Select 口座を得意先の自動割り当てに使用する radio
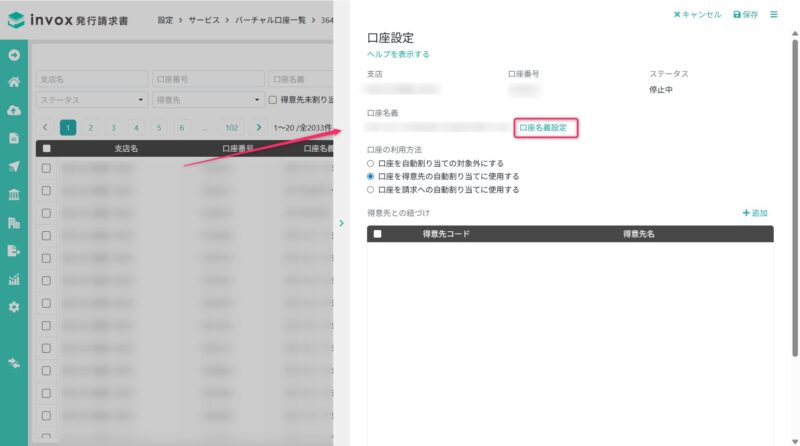The width and height of the screenshot is (800, 446). coord(370,176)
